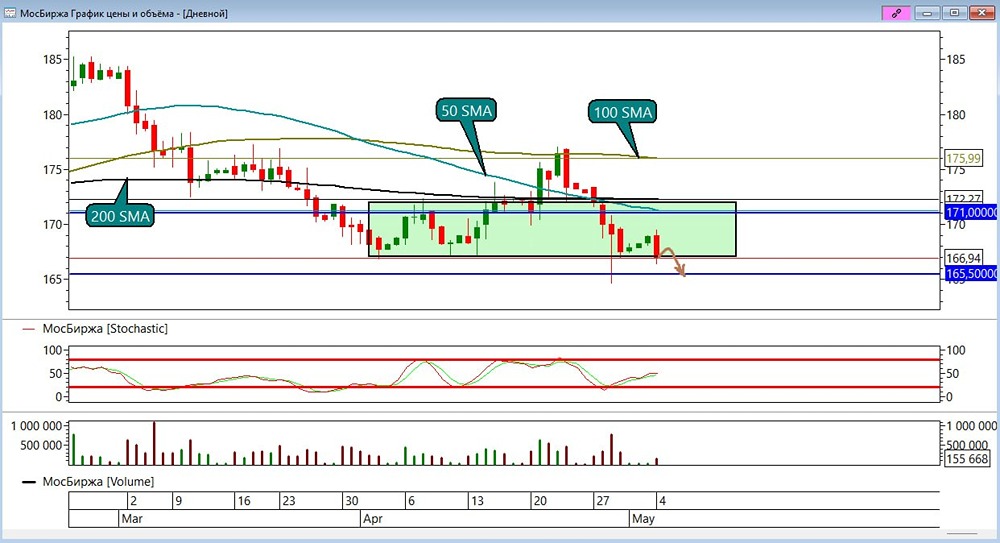Click the 166,94 price tag on right axis

click(963, 258)
